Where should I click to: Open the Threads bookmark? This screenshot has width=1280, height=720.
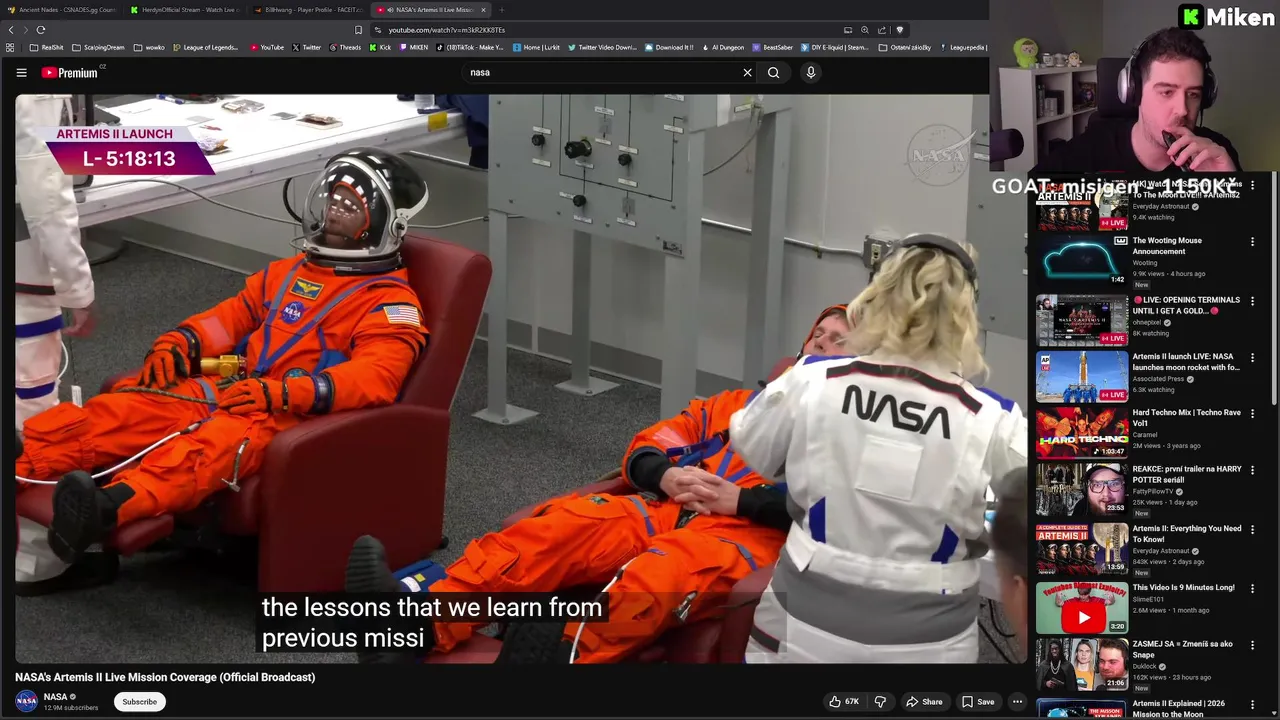coord(344,47)
